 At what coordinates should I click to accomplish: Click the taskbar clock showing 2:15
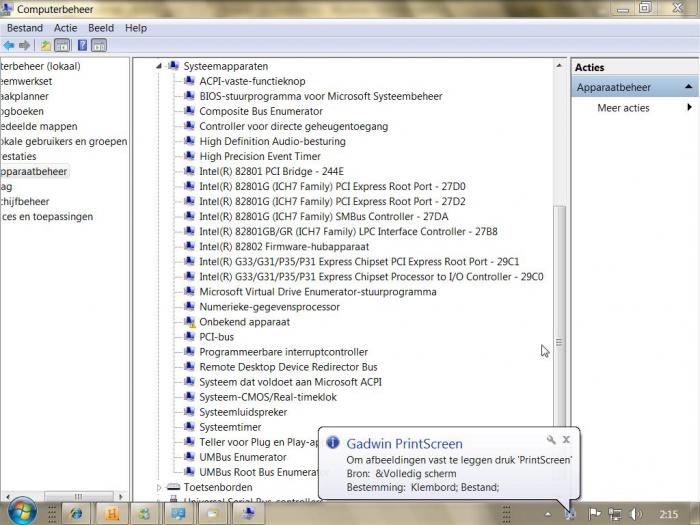point(668,514)
